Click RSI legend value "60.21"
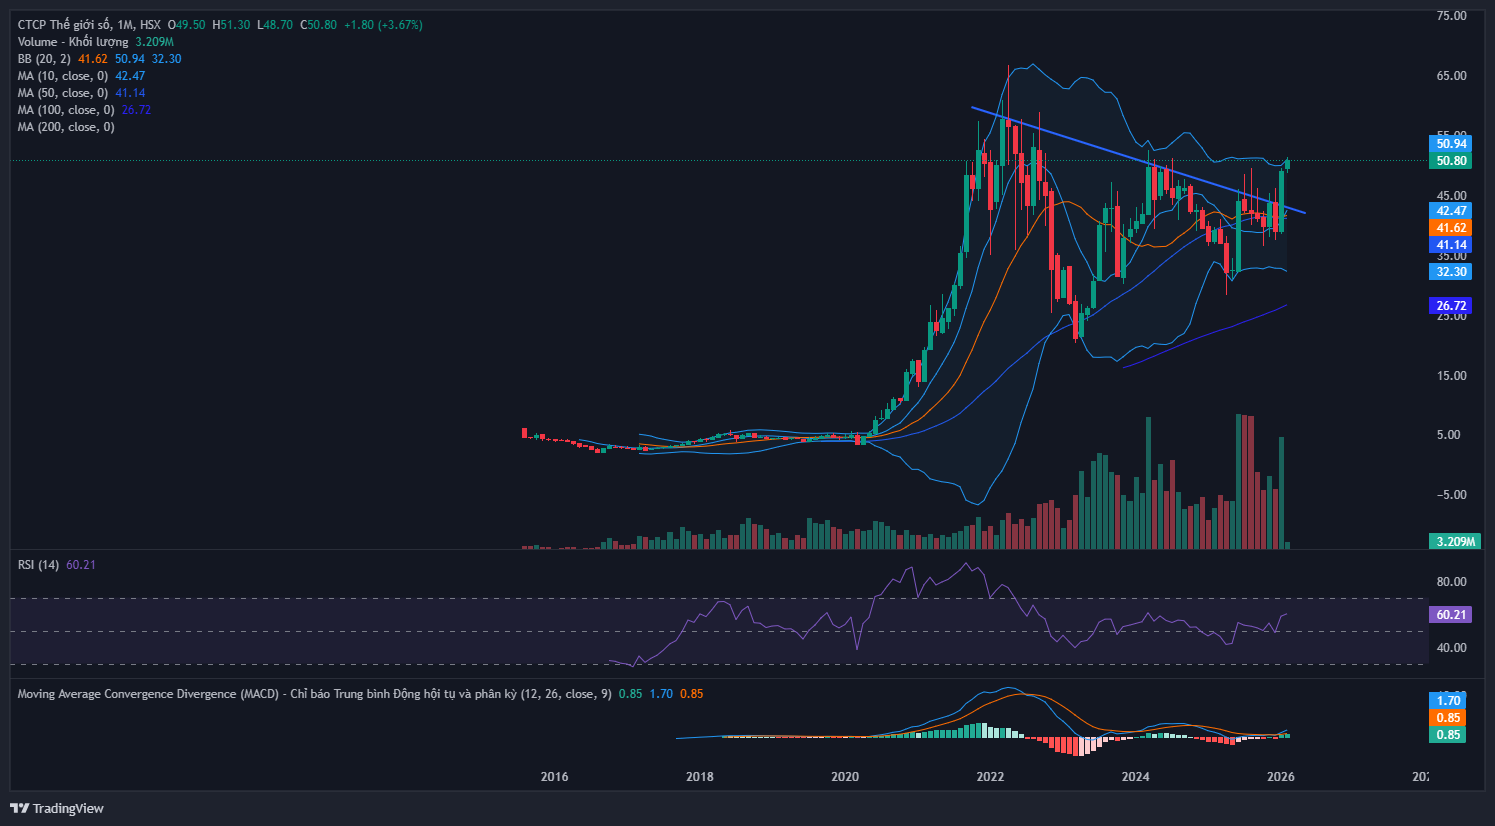The width and height of the screenshot is (1495, 826). click(x=81, y=565)
